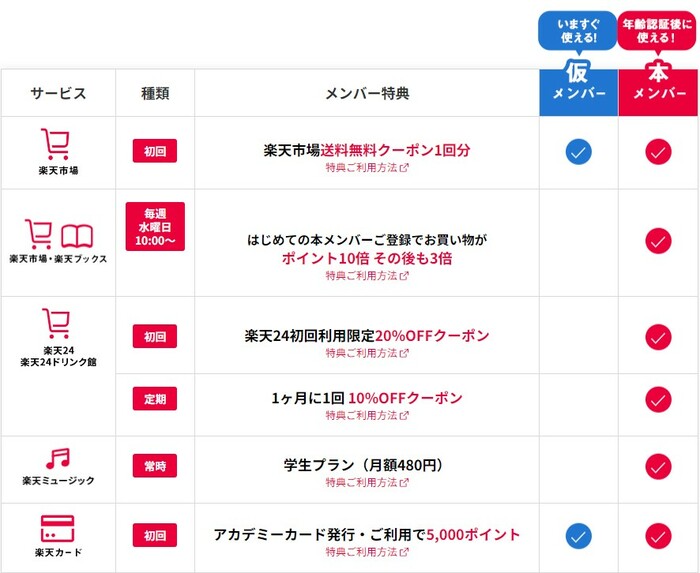Viewport: 700px width, 573px height.
Task: Click the 毎週水曜日 10:00〜 badge
Action: coord(155,226)
